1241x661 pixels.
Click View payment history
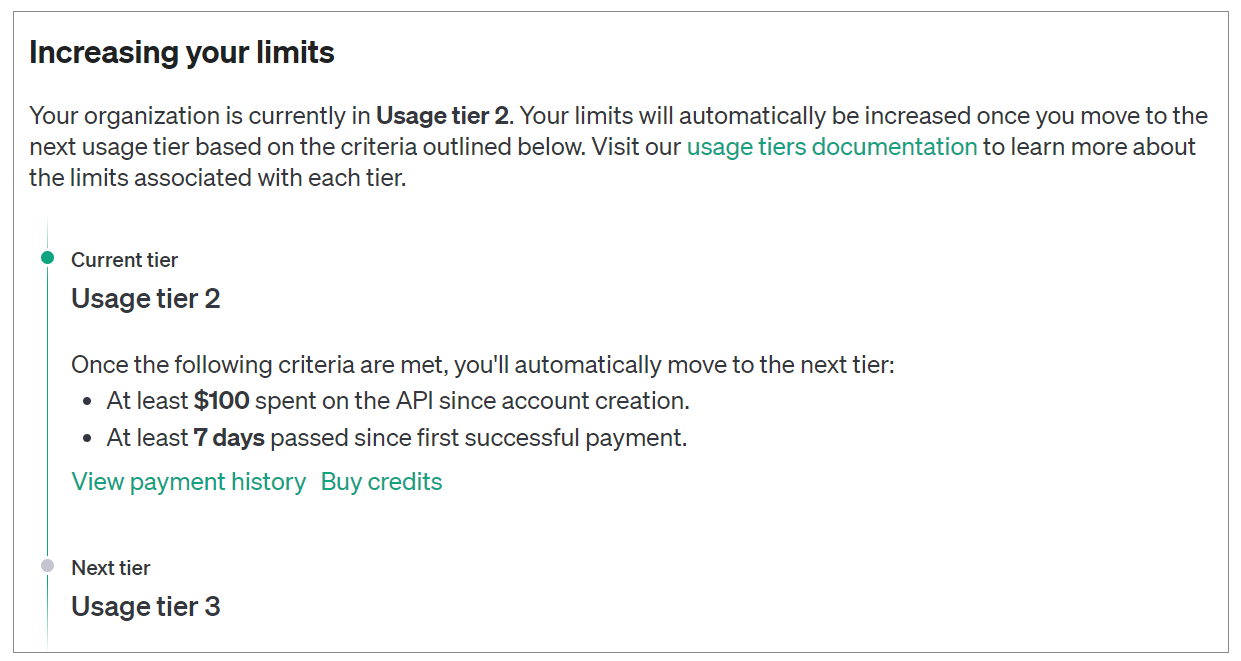pos(188,482)
